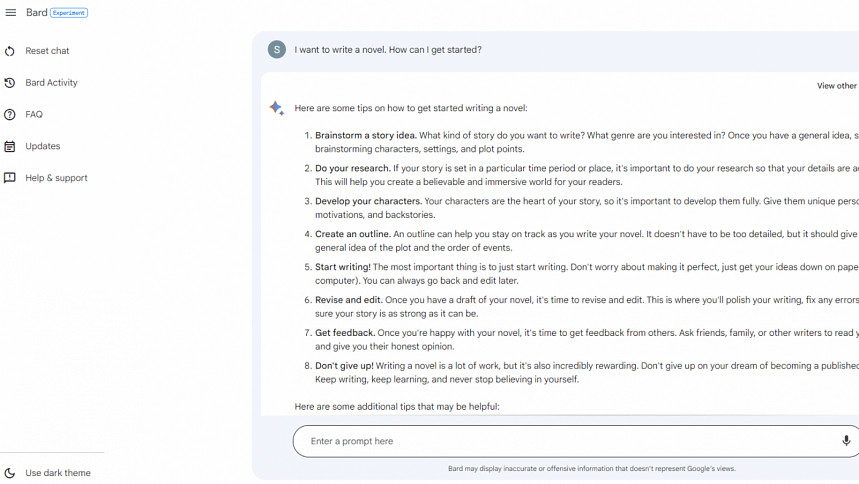Activate the microphone voice input icon
859x484 pixels.
(846, 441)
